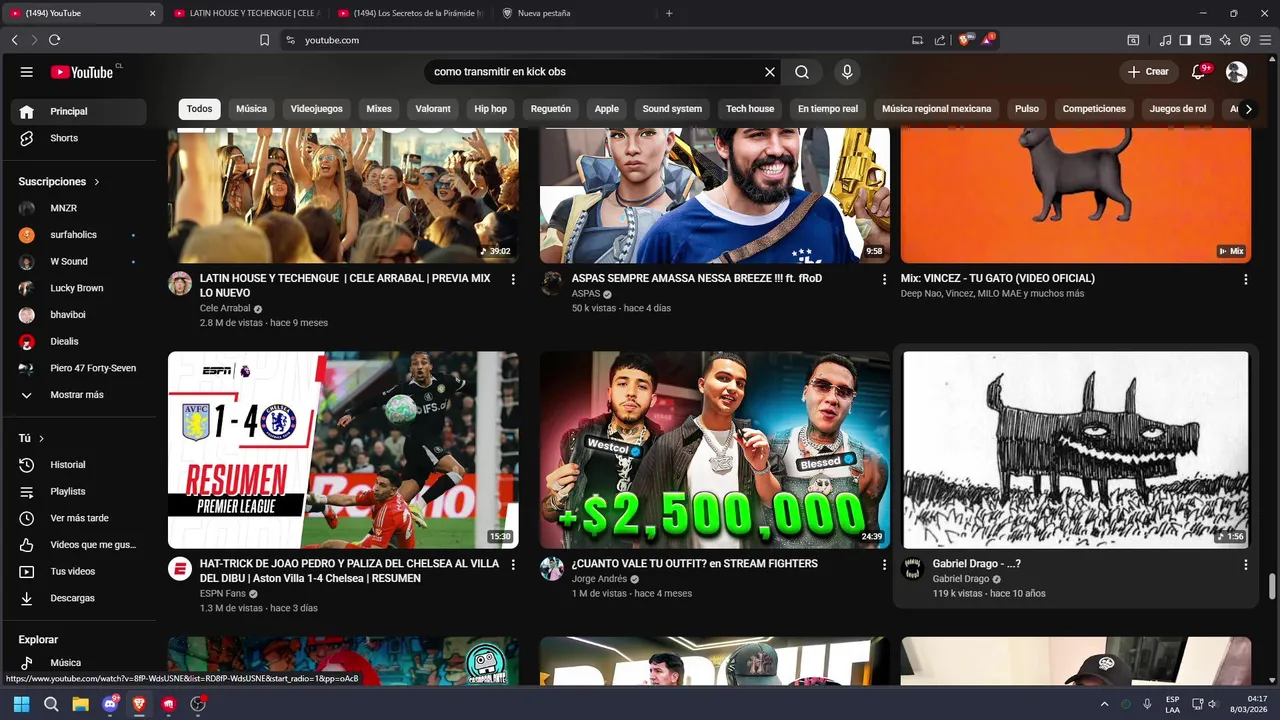Viewport: 1280px width, 720px height.
Task: Expand Mostrar más subscriptions
Action: pyautogui.click(x=78, y=395)
